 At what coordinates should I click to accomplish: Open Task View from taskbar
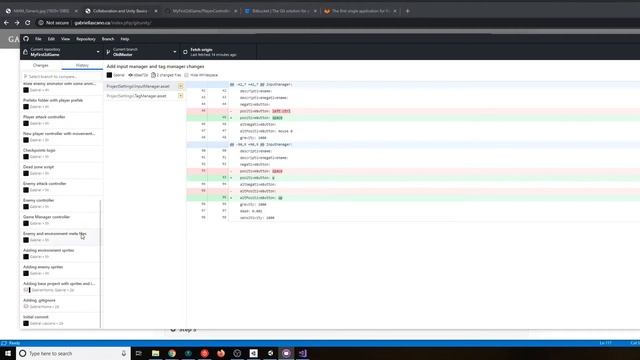(139, 353)
